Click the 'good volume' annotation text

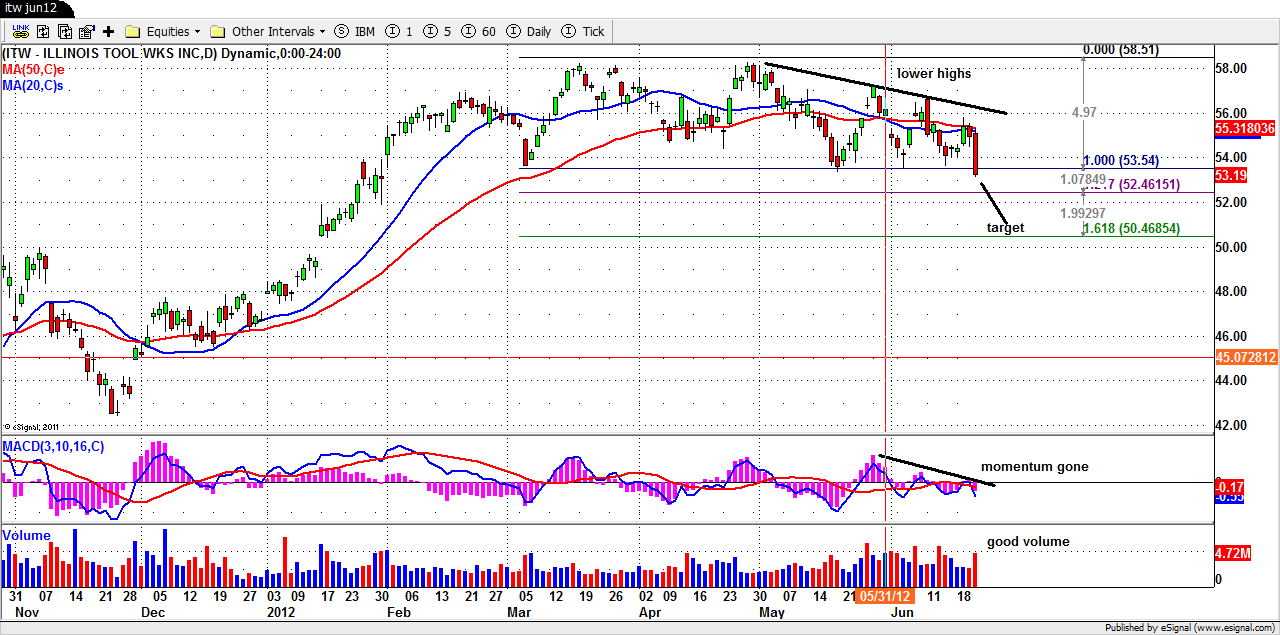point(1028,542)
